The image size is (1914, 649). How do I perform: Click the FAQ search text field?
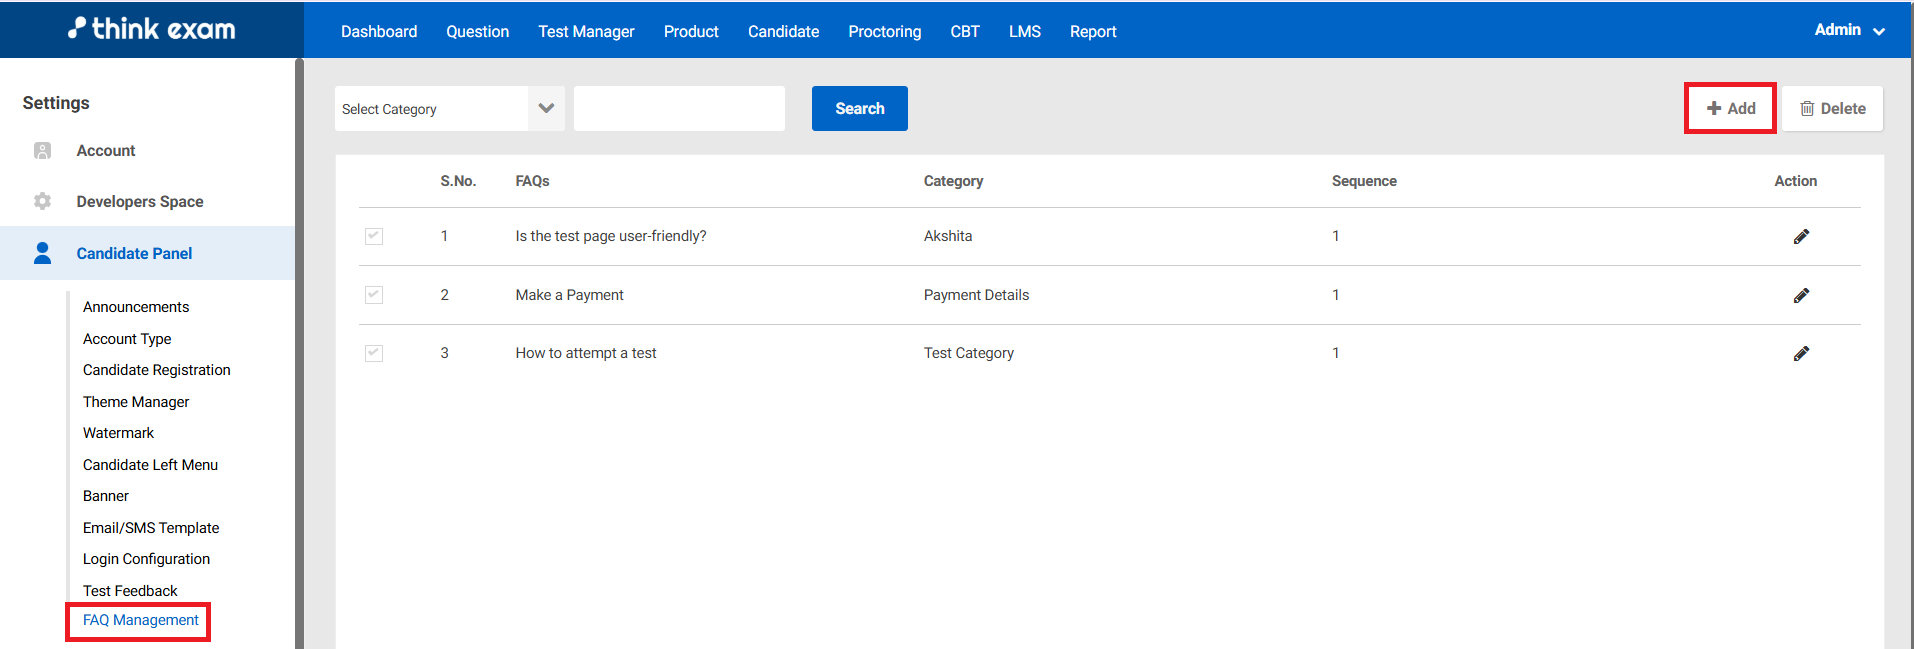[679, 109]
